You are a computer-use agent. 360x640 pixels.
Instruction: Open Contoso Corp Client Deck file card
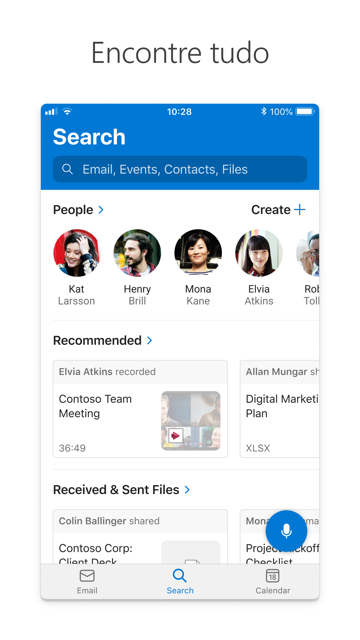[140, 536]
